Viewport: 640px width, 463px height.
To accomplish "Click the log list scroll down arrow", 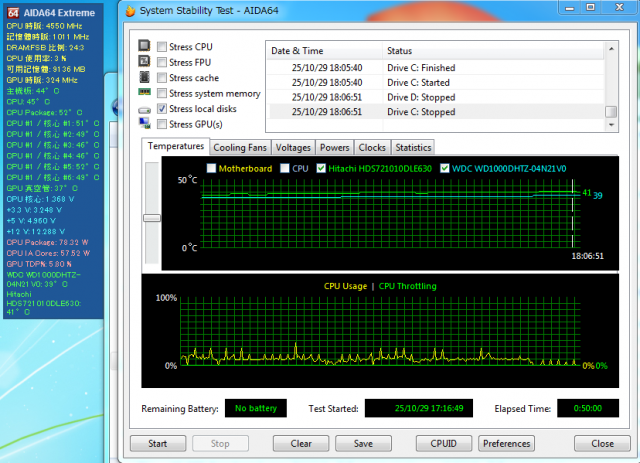I will [x=611, y=125].
